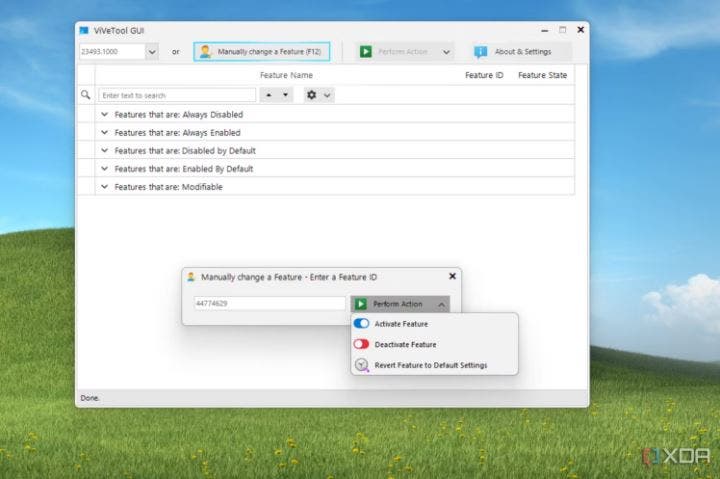Select the 'Features that are: Always Enabled' row text
720x479 pixels.
click(177, 133)
